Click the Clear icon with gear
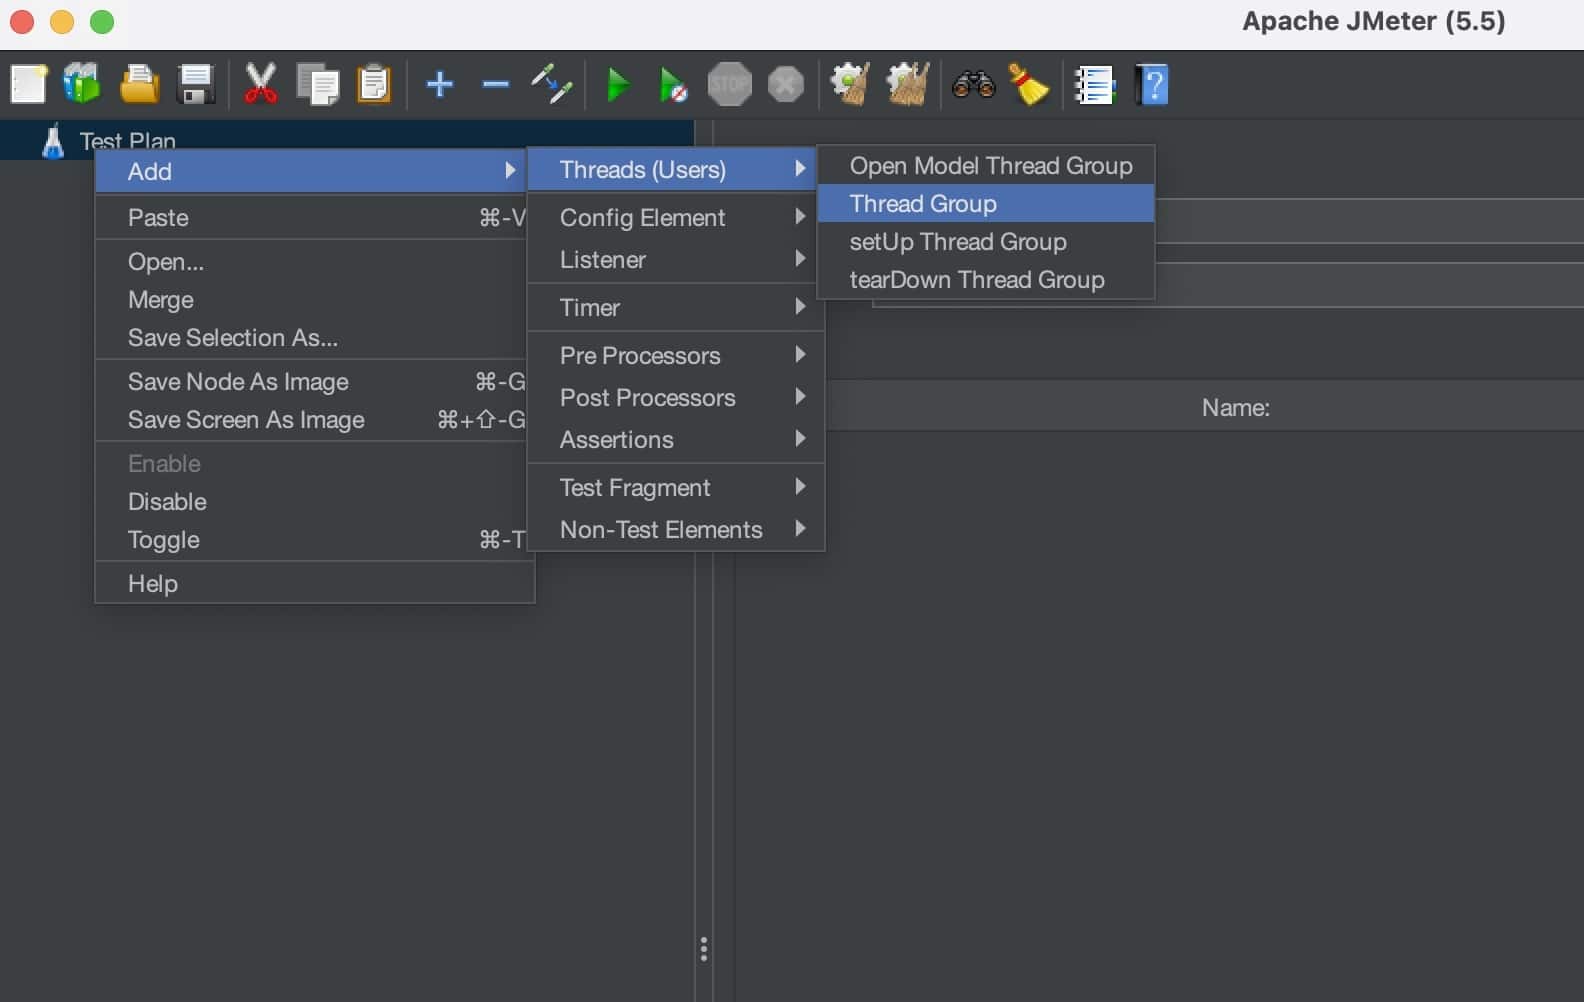 pyautogui.click(x=850, y=84)
